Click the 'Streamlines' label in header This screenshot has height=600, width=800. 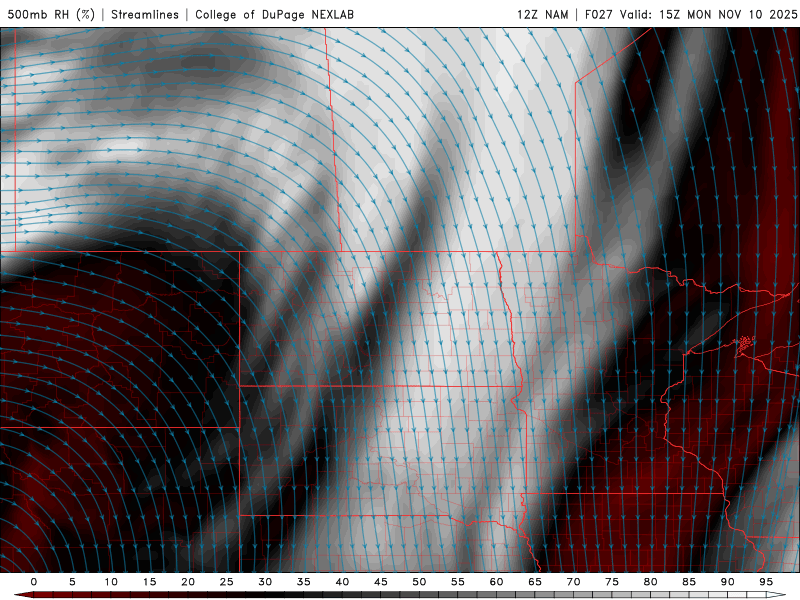tap(145, 15)
